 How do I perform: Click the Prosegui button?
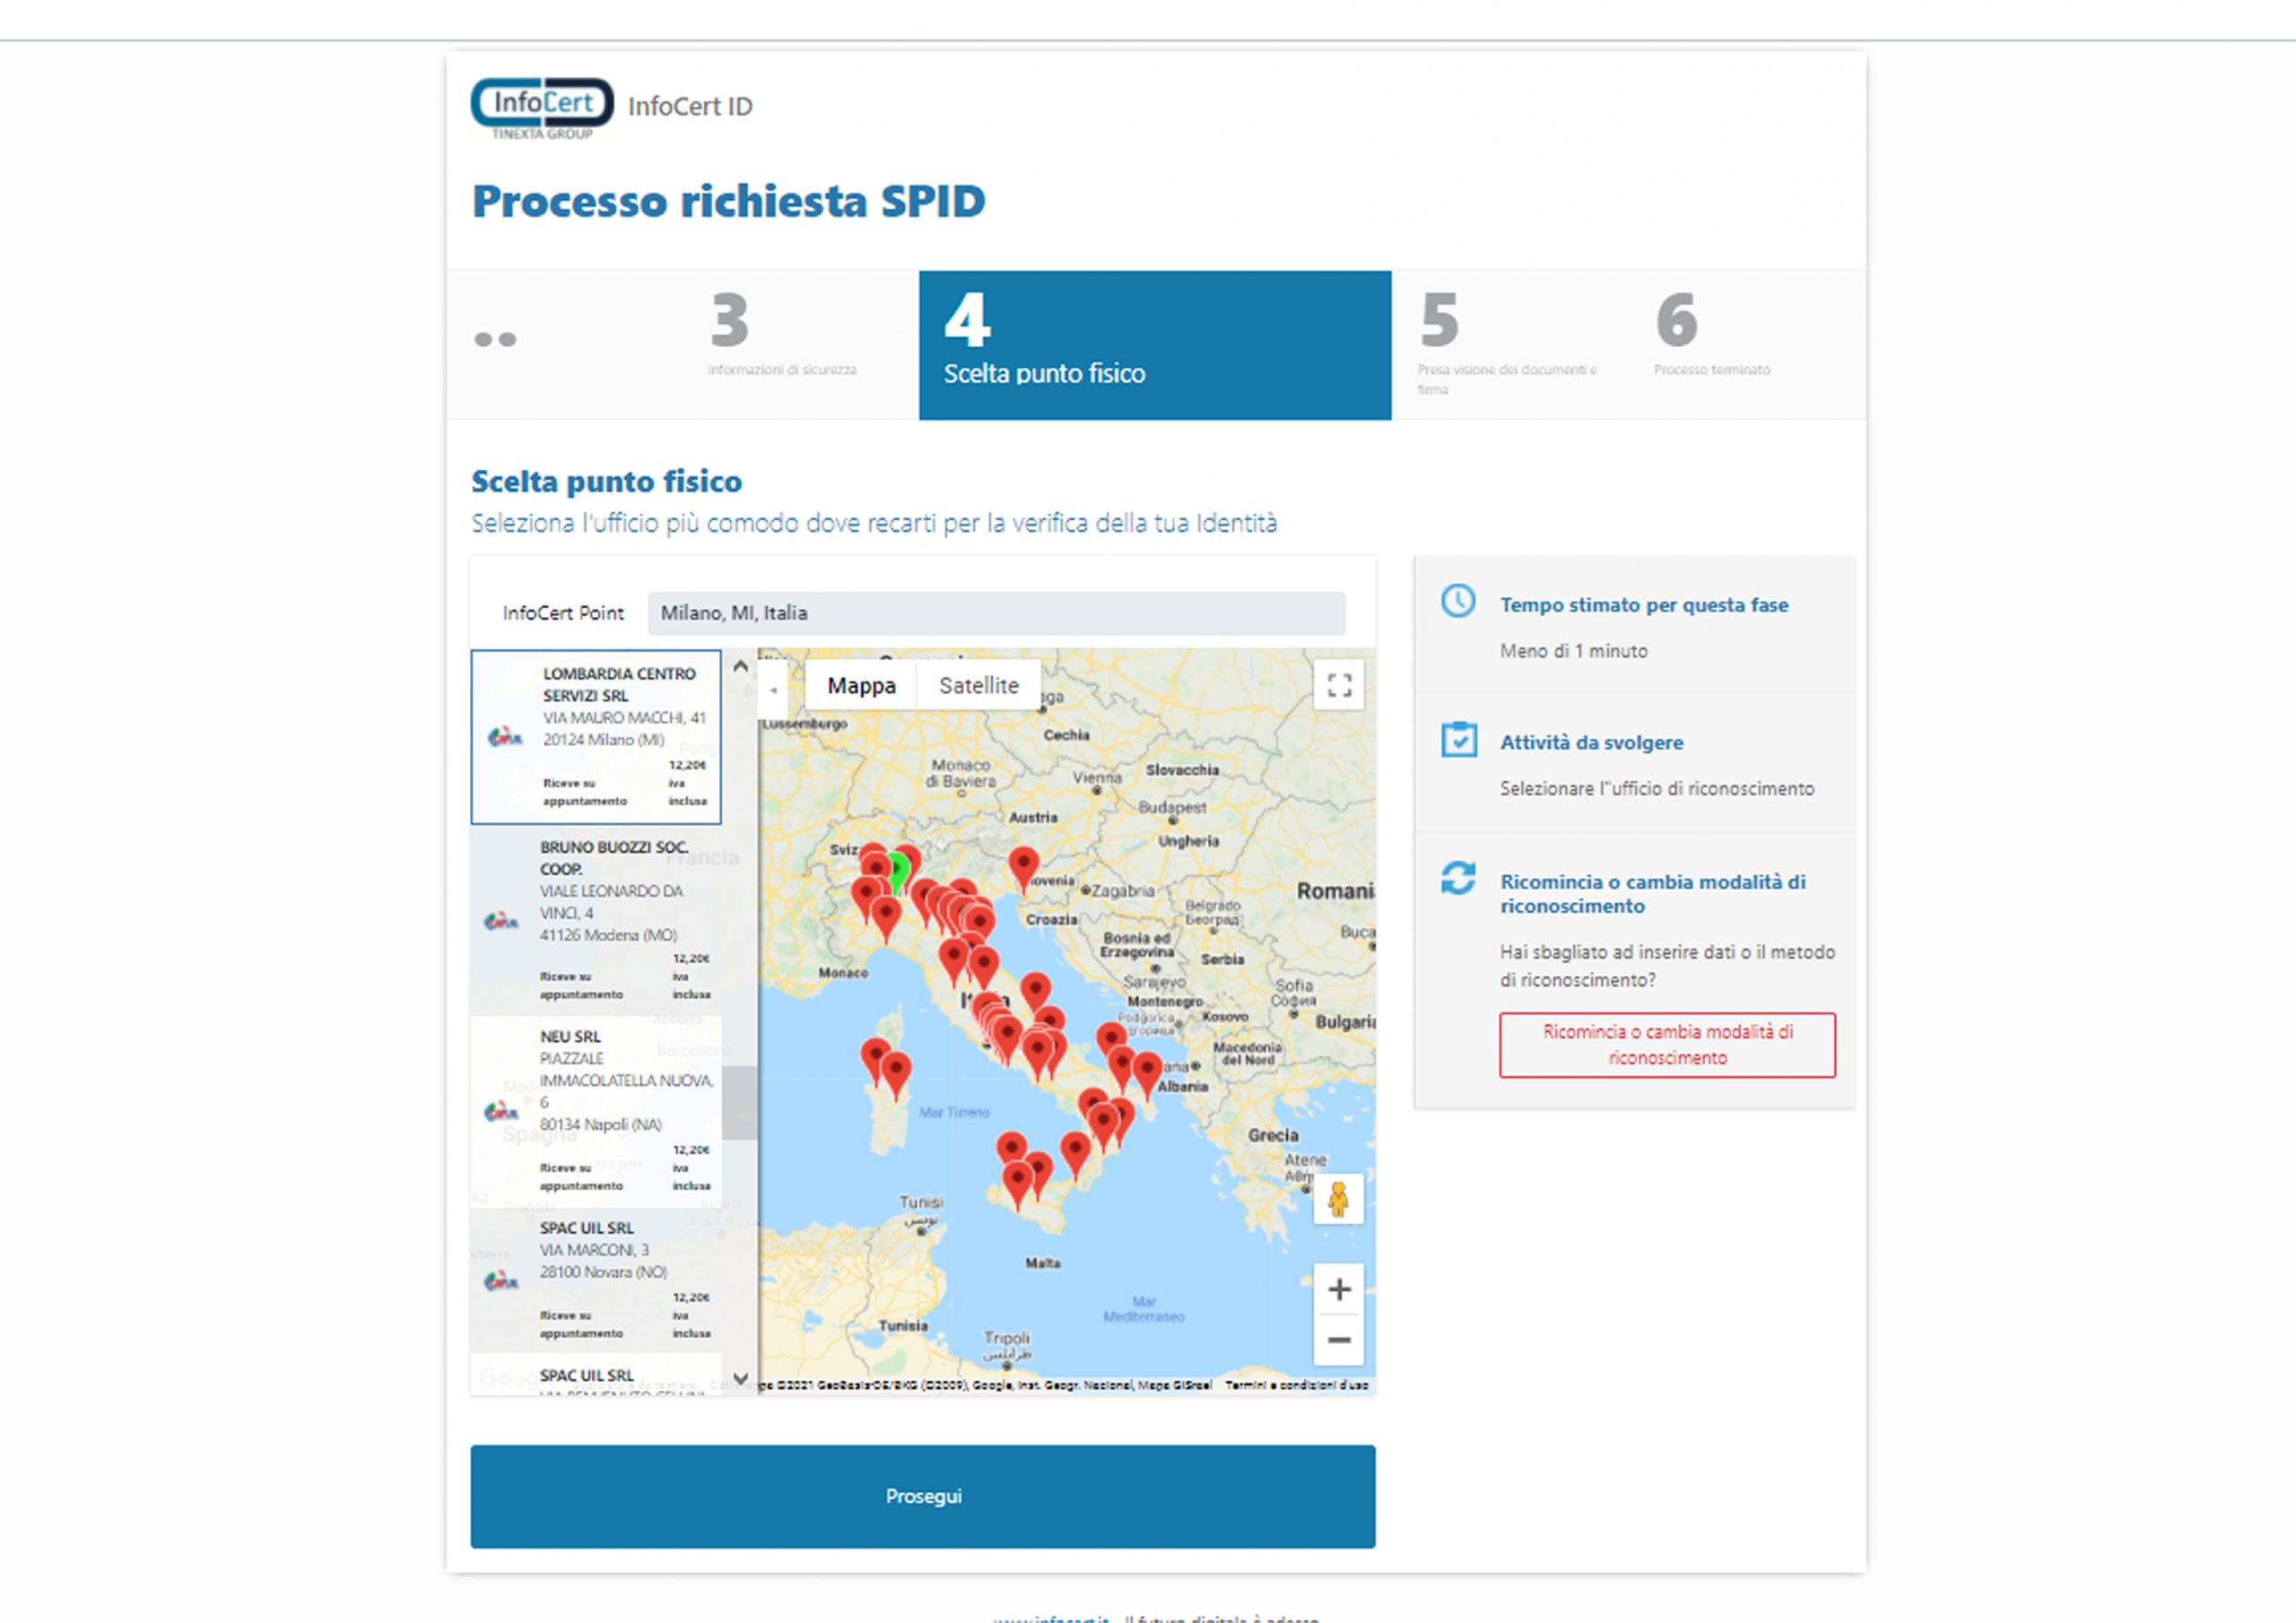pos(923,1496)
